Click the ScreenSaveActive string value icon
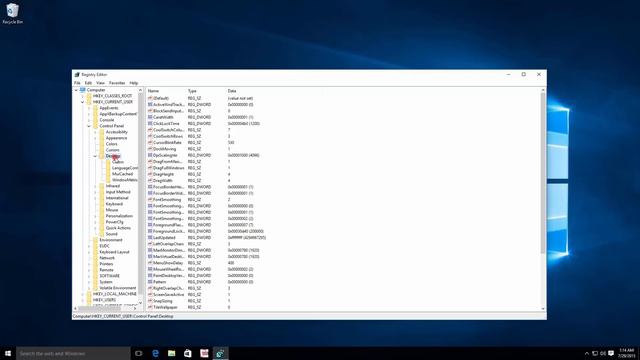Image resolution: width=640 pixels, height=360 pixels. (x=150, y=295)
